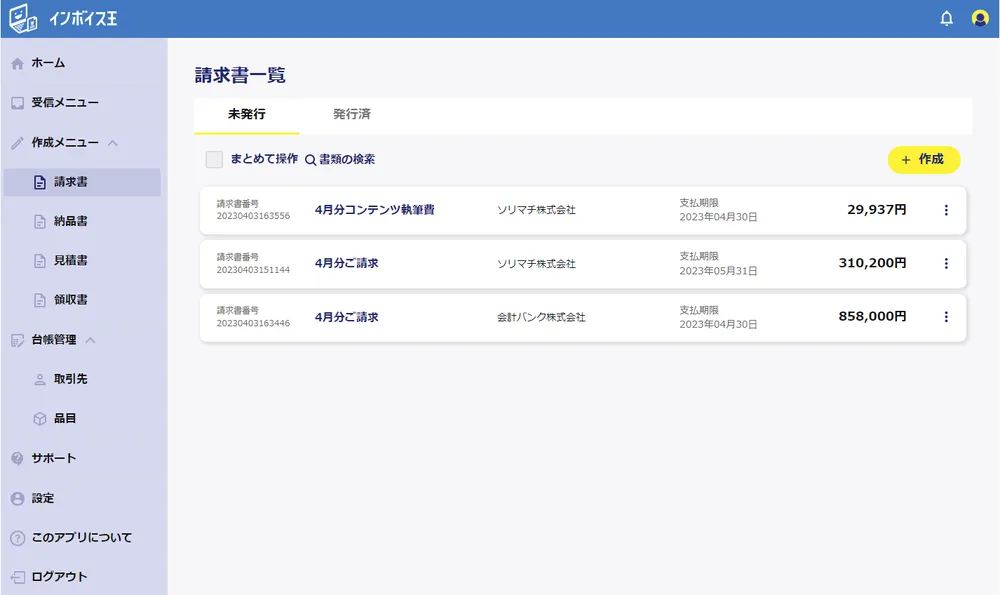Click the due date 2023年05月31日

click(718, 271)
